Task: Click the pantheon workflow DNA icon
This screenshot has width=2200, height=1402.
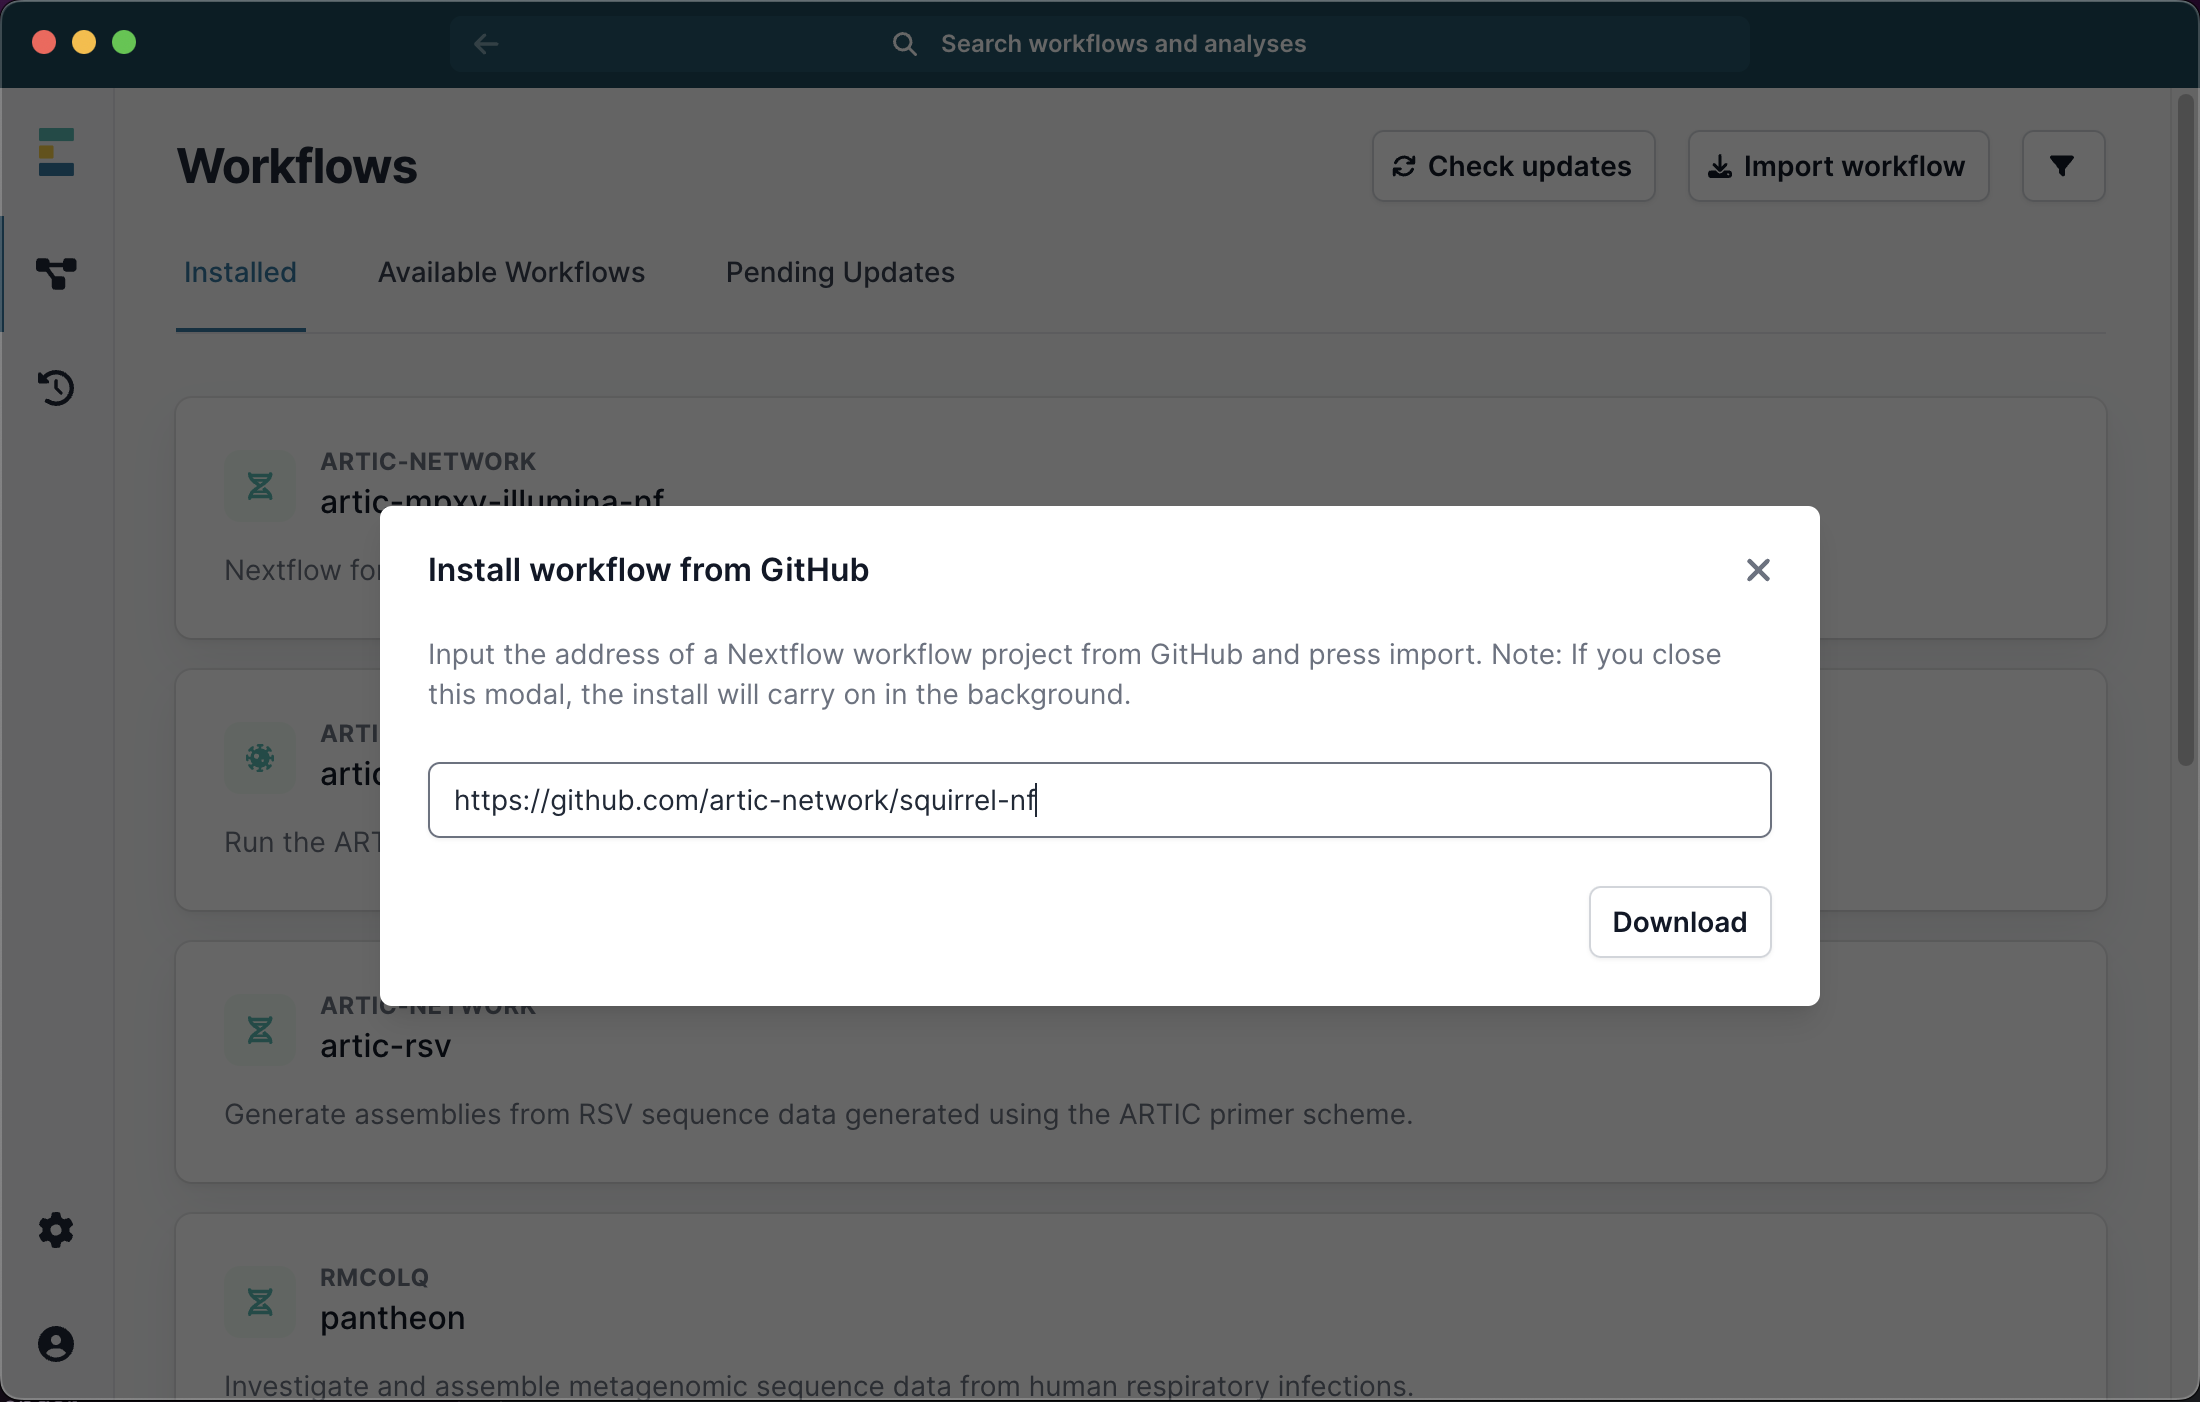Action: (260, 1302)
